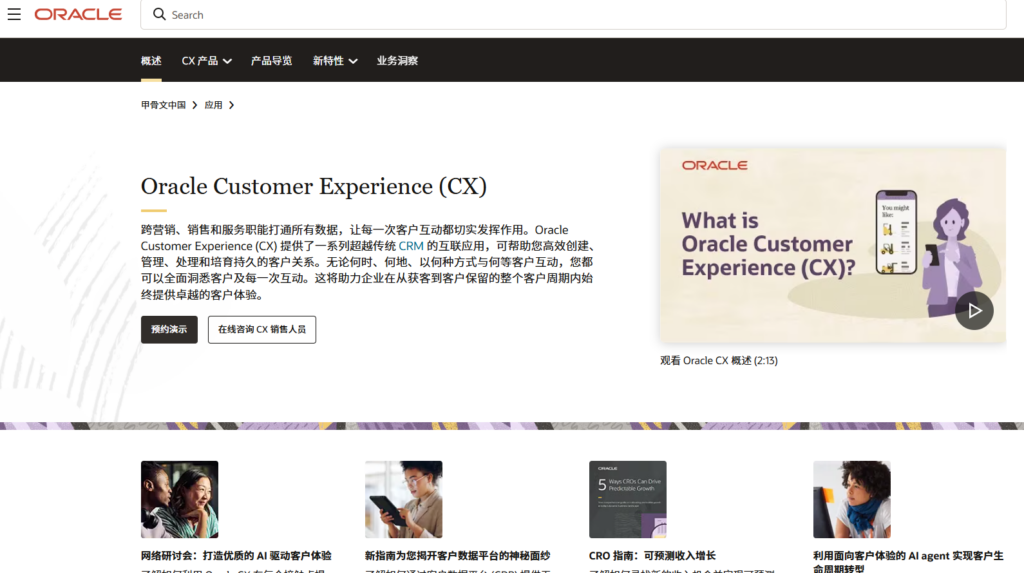
Task: Open the customer data platform guide thumbnail
Action: pyautogui.click(x=404, y=500)
